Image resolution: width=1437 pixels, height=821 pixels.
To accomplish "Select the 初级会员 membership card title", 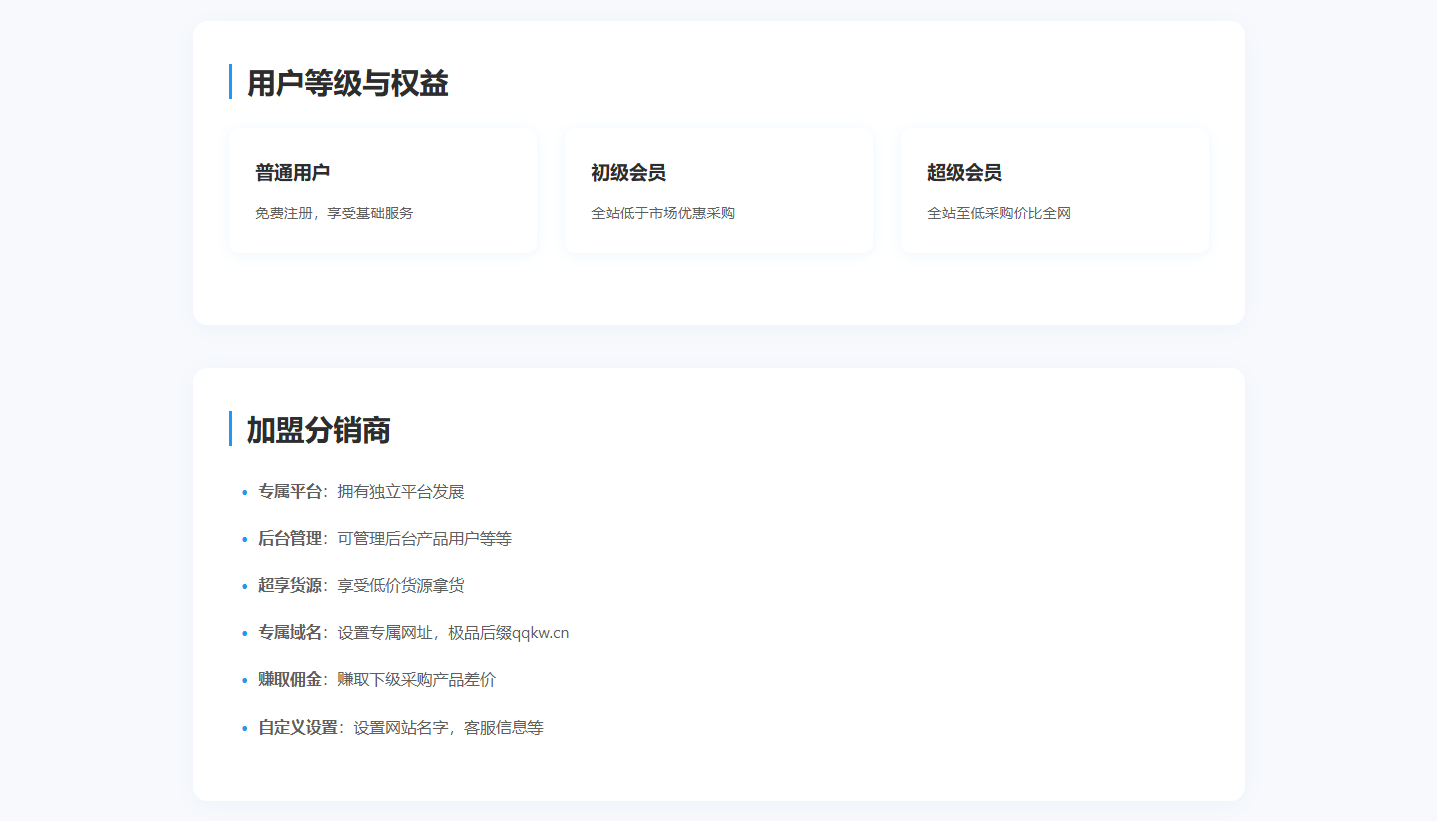I will 628,173.
